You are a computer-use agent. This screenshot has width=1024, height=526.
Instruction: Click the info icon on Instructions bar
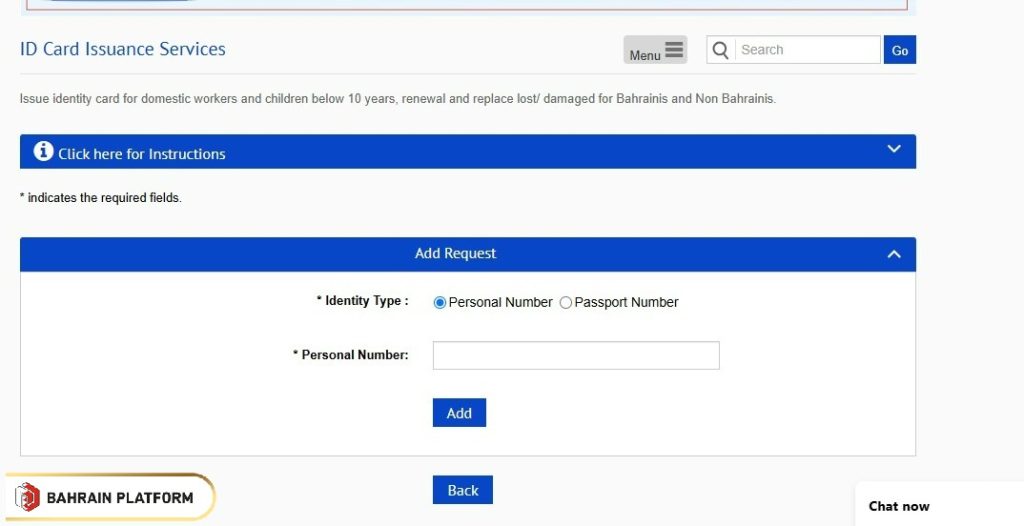tap(43, 152)
